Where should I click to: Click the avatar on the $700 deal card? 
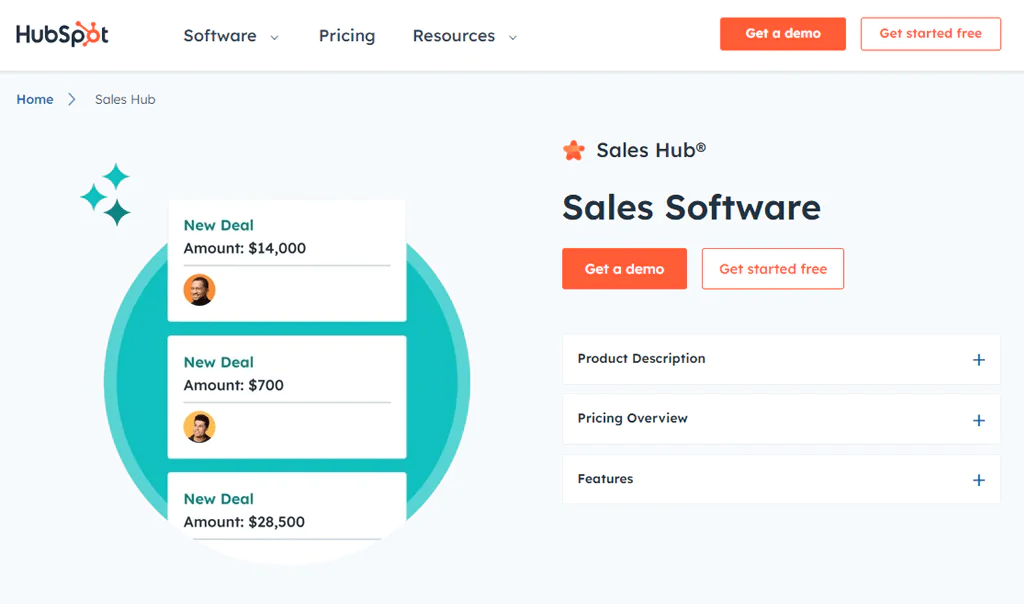coord(199,427)
